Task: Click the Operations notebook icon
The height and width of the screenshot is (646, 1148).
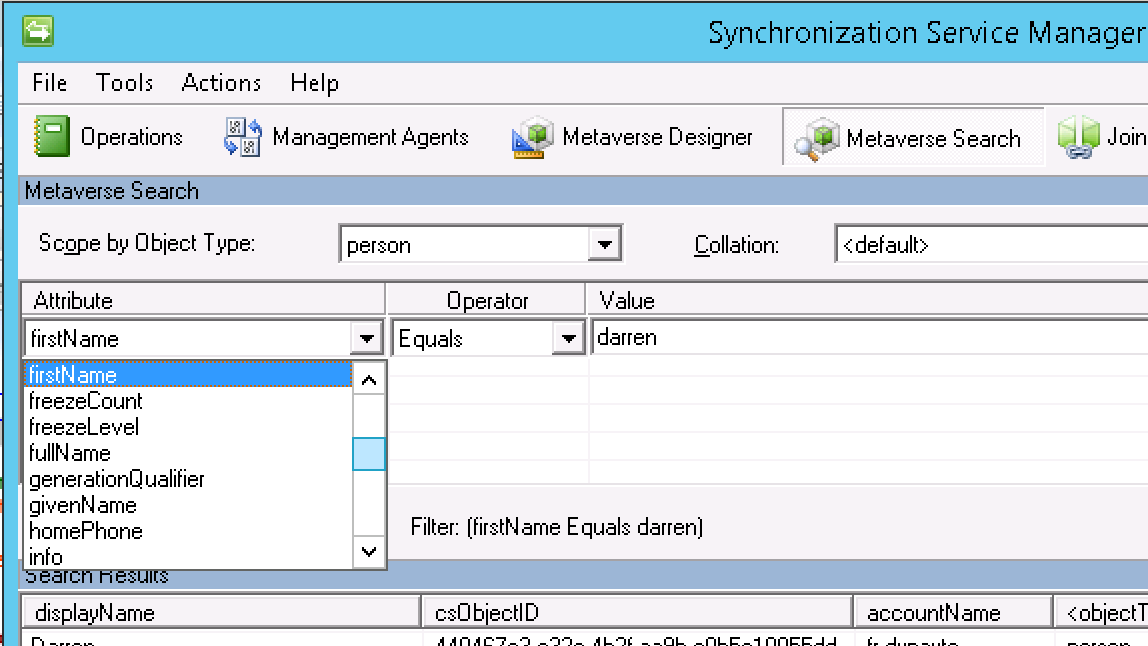Action: pyautogui.click(x=52, y=137)
